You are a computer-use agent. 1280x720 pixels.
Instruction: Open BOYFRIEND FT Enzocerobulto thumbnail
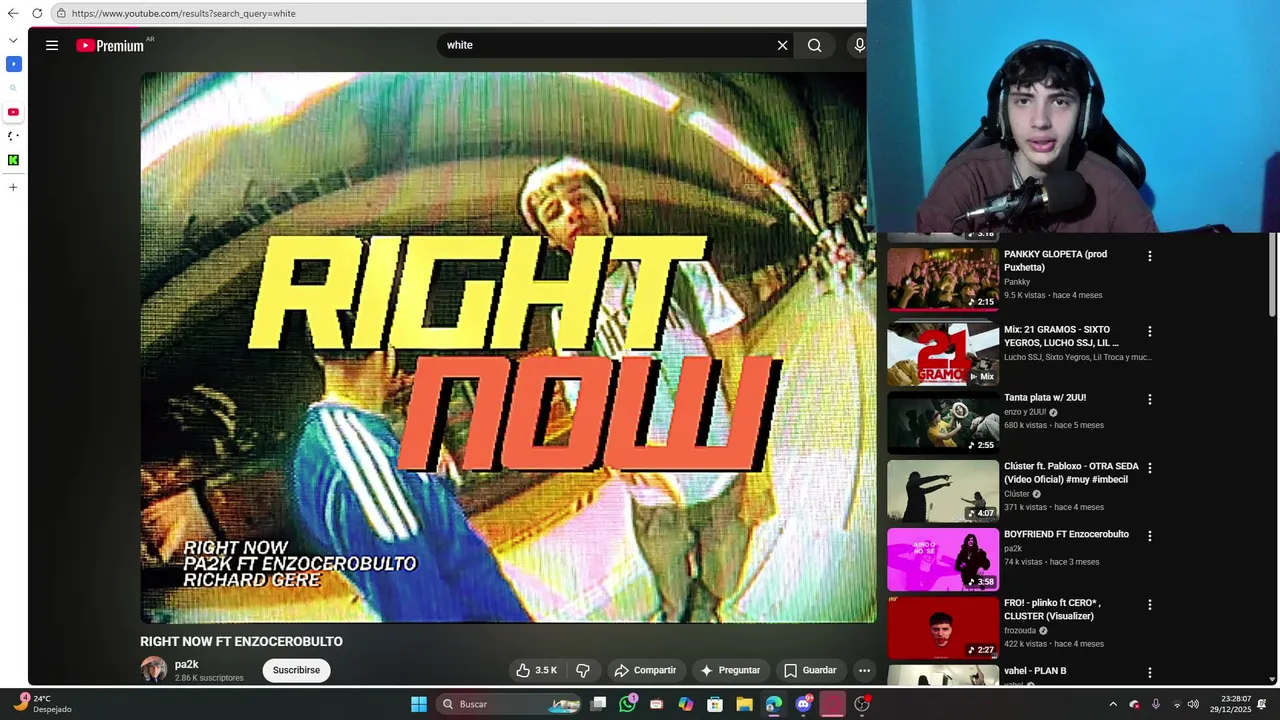click(943, 559)
